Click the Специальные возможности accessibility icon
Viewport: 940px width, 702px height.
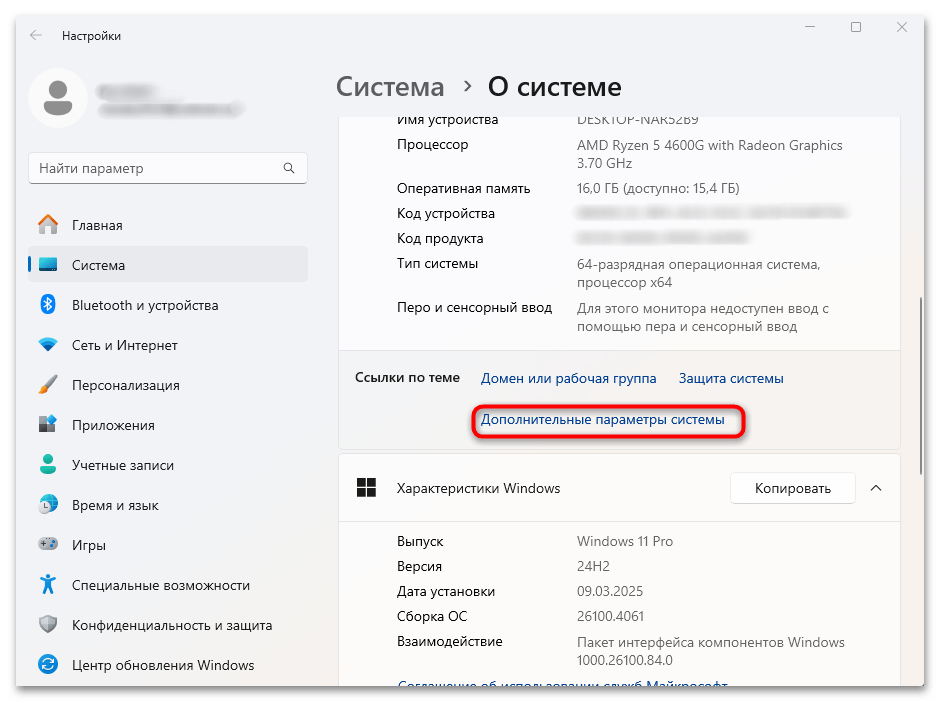[x=47, y=585]
